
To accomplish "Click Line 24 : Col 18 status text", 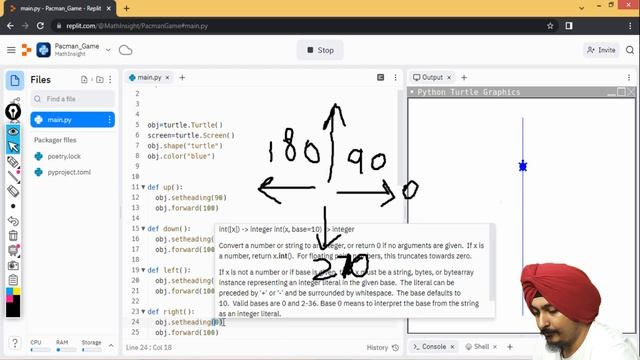I will tap(149, 347).
